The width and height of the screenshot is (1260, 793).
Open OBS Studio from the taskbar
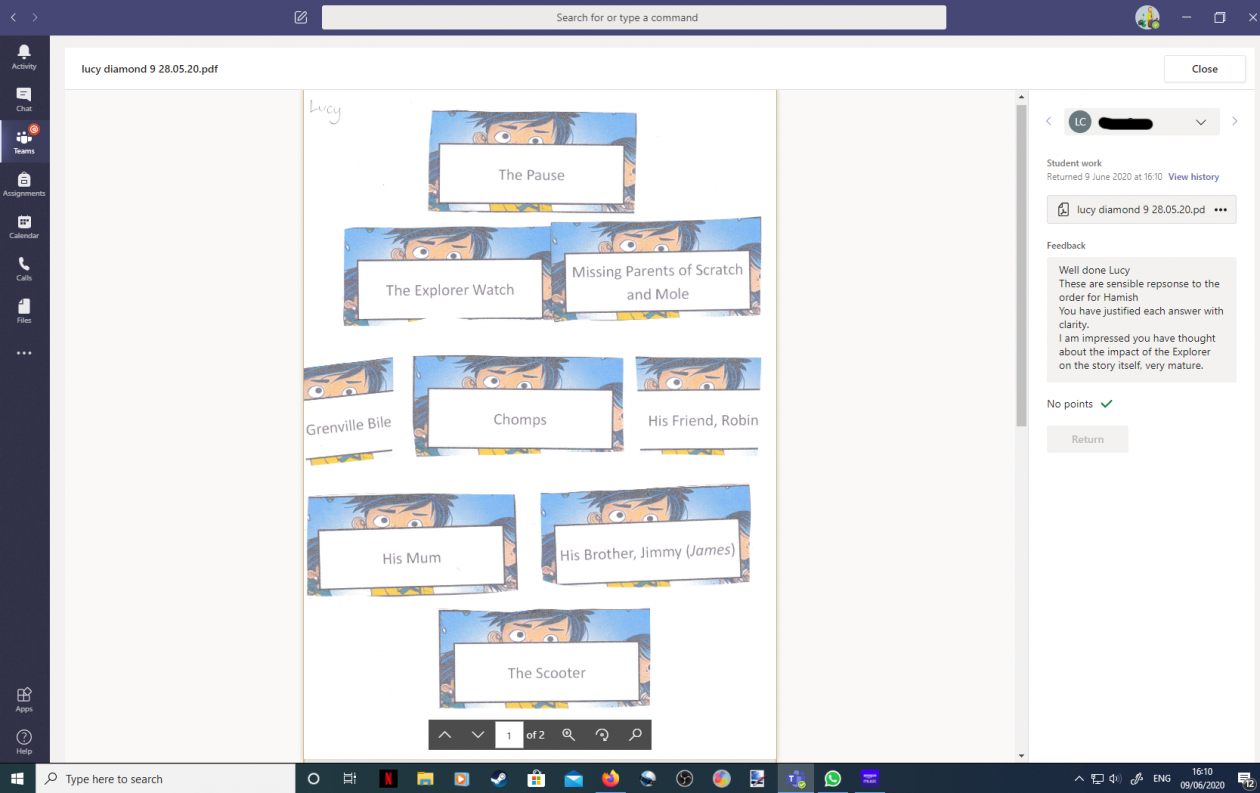tap(684, 778)
